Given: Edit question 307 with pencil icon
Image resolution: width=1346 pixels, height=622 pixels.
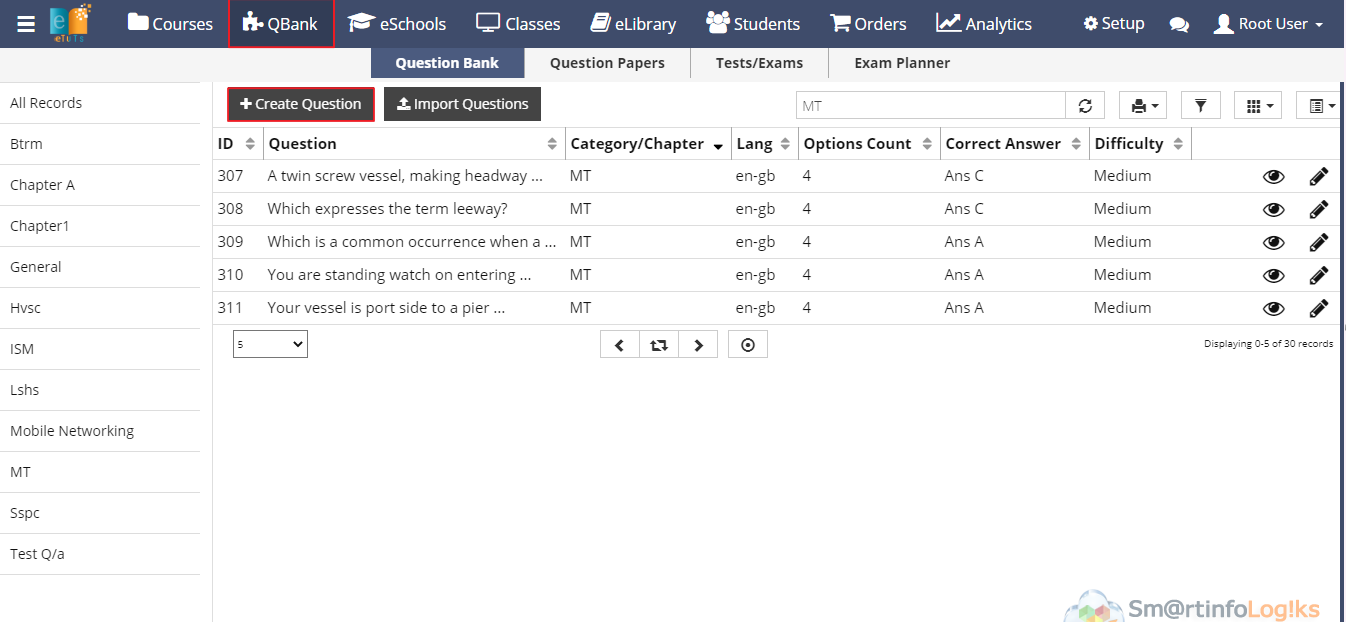Looking at the screenshot, I should coord(1319,177).
